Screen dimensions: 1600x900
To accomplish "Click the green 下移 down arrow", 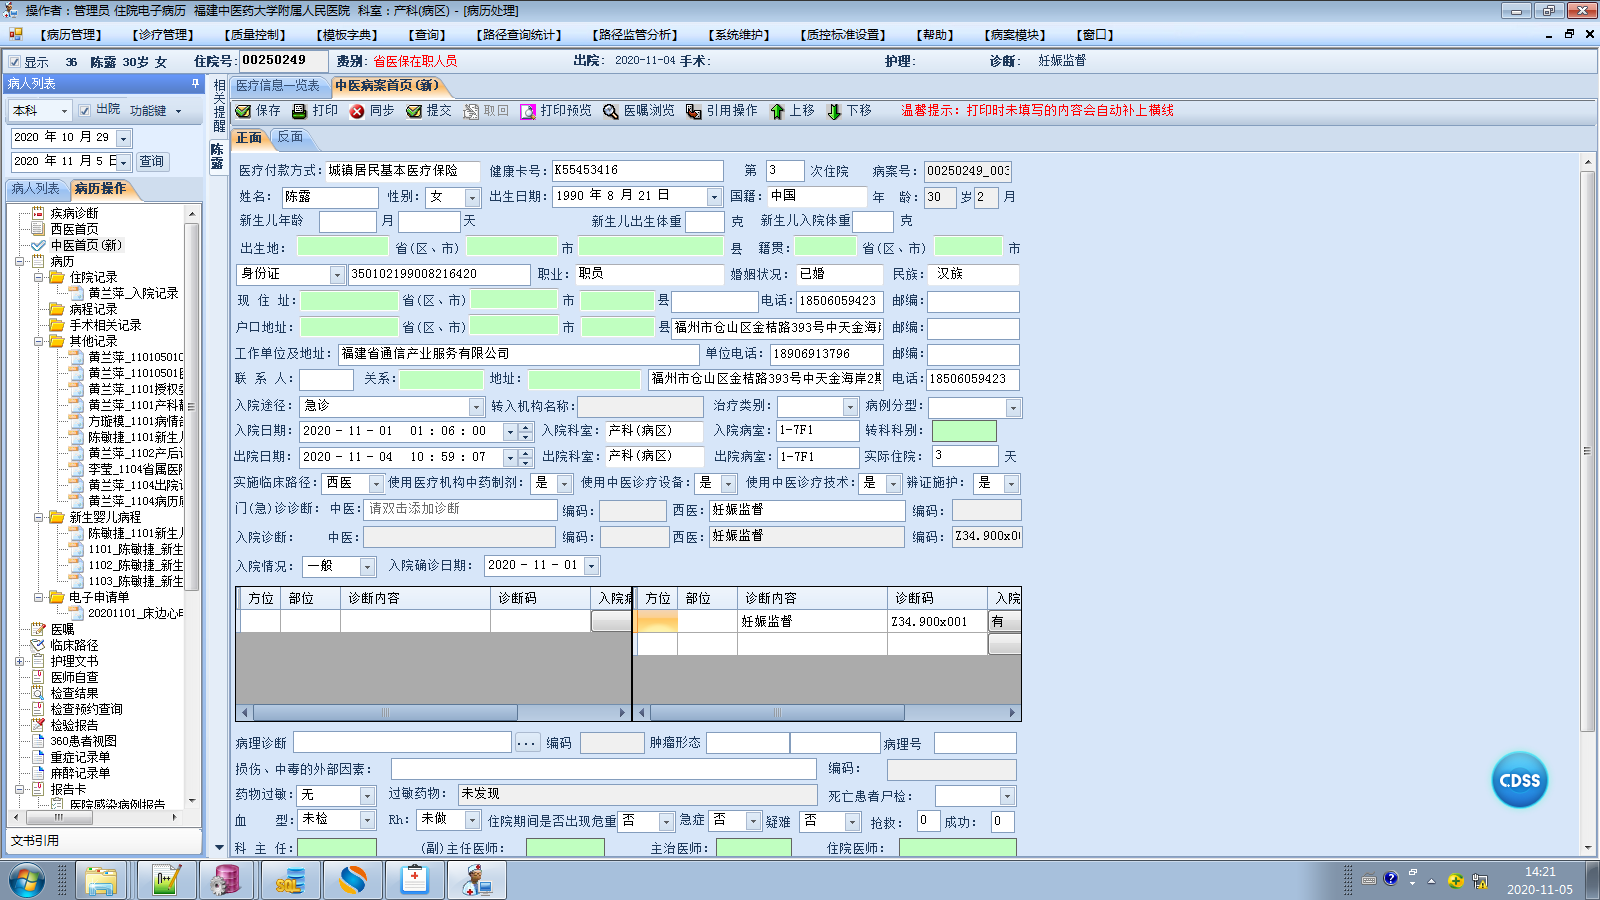I will [834, 111].
